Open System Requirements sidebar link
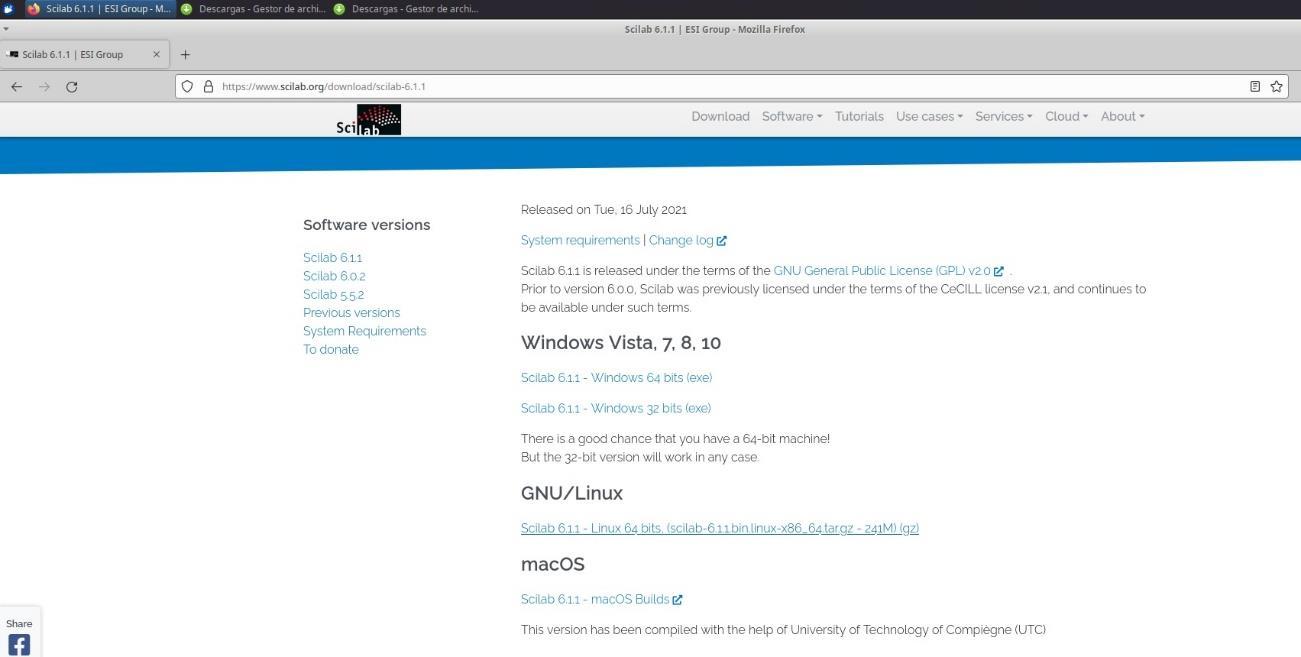 pyautogui.click(x=364, y=331)
